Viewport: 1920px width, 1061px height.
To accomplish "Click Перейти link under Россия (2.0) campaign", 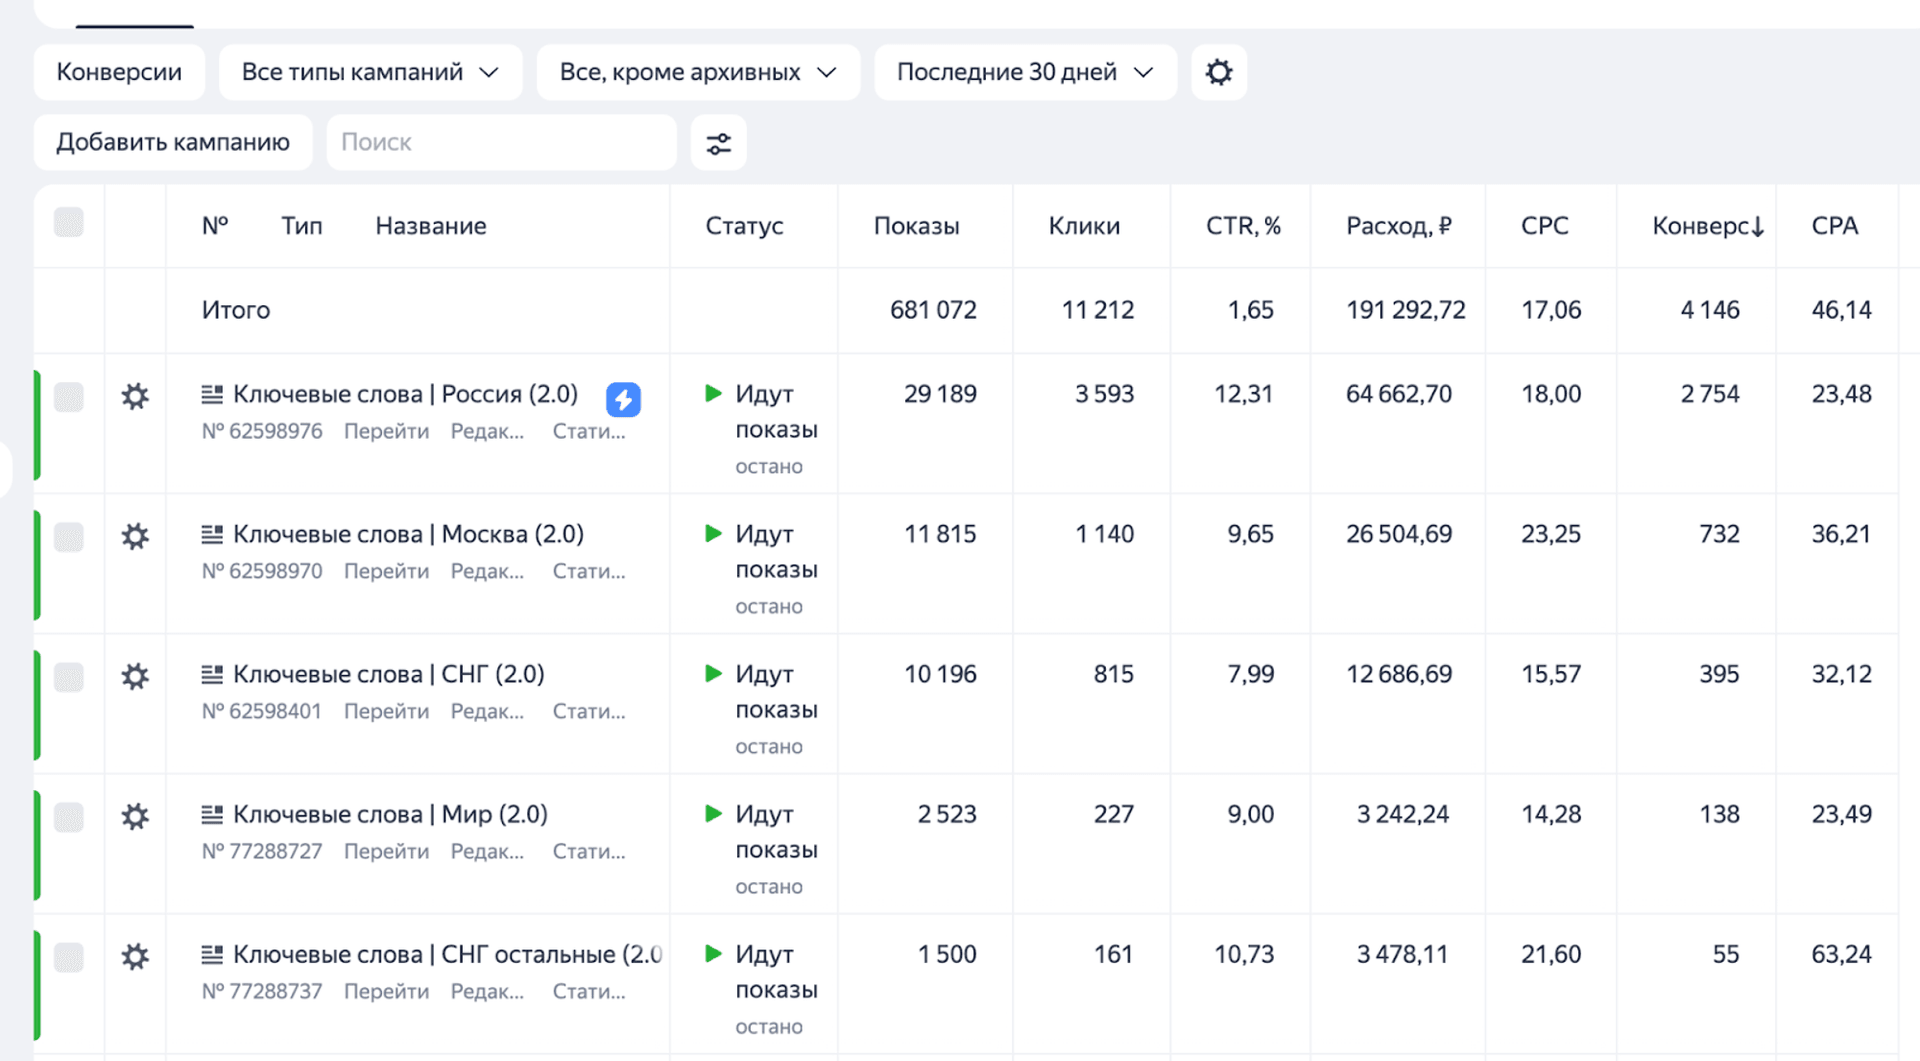I will 386,431.
